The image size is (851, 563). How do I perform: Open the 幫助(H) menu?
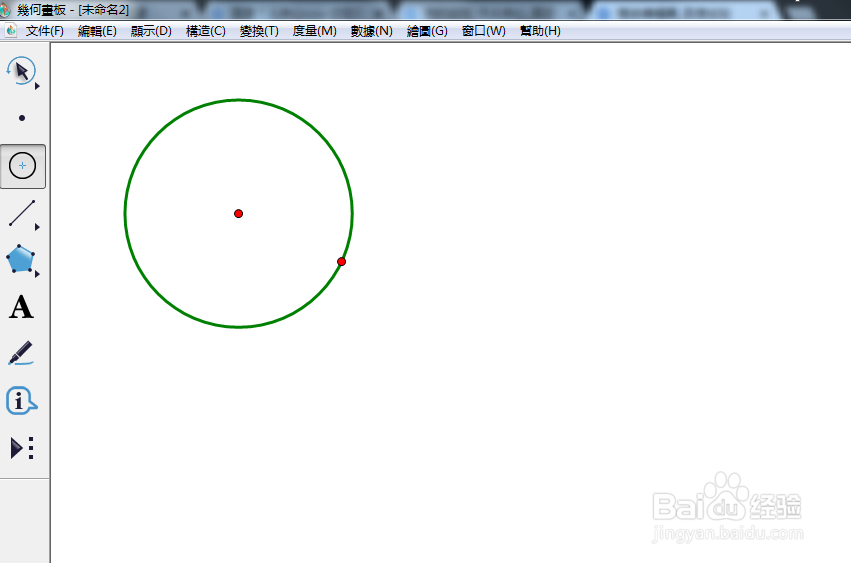540,31
